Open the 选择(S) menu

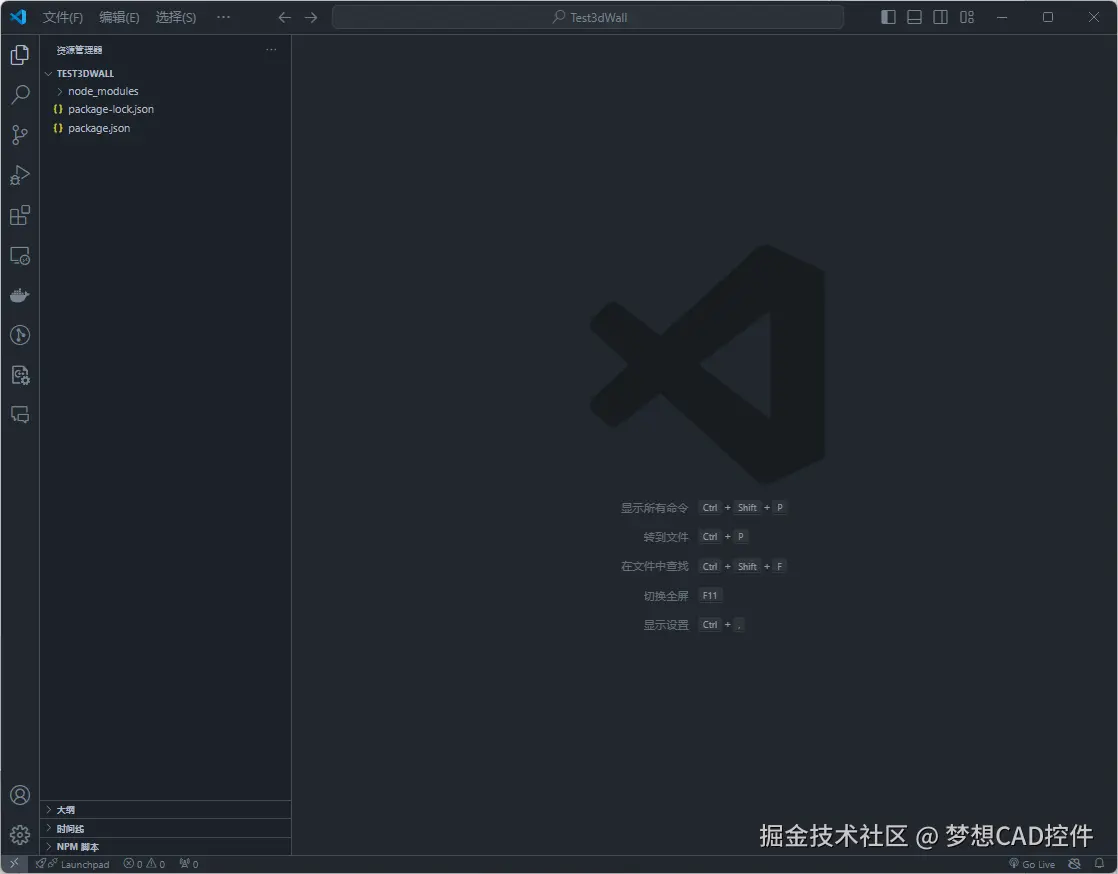point(176,17)
